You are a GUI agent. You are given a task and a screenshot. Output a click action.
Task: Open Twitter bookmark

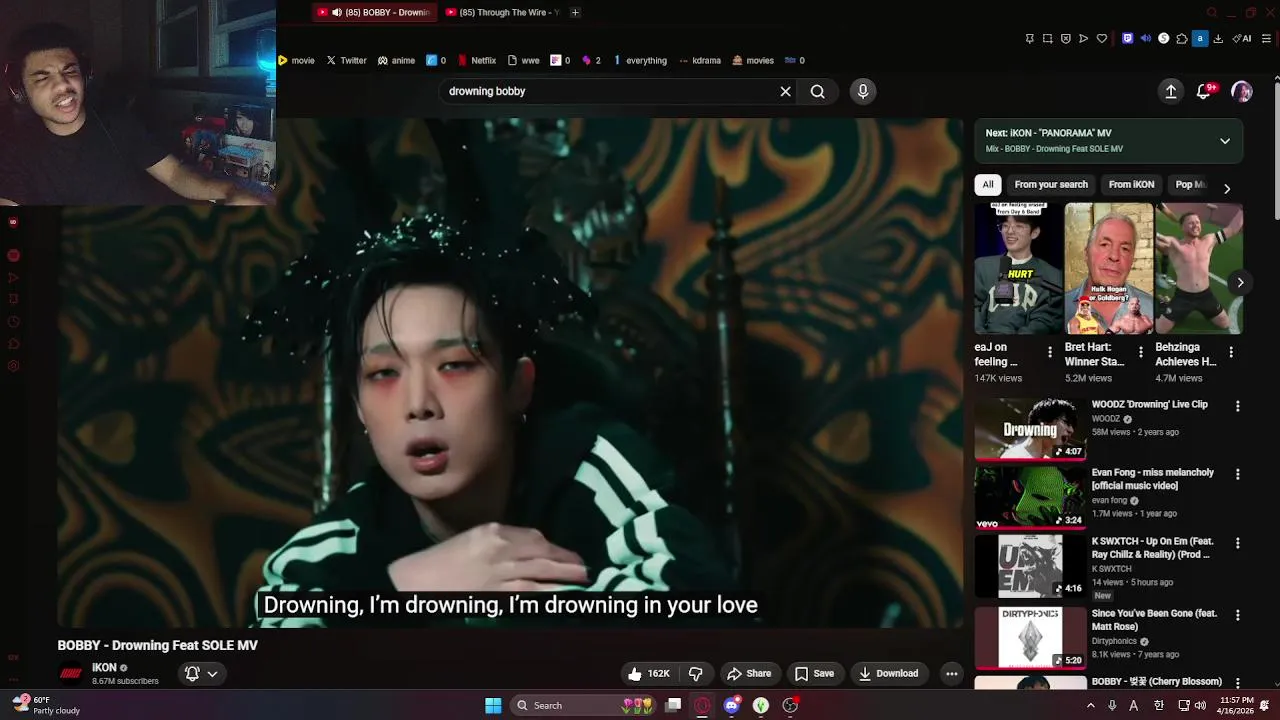(x=346, y=60)
